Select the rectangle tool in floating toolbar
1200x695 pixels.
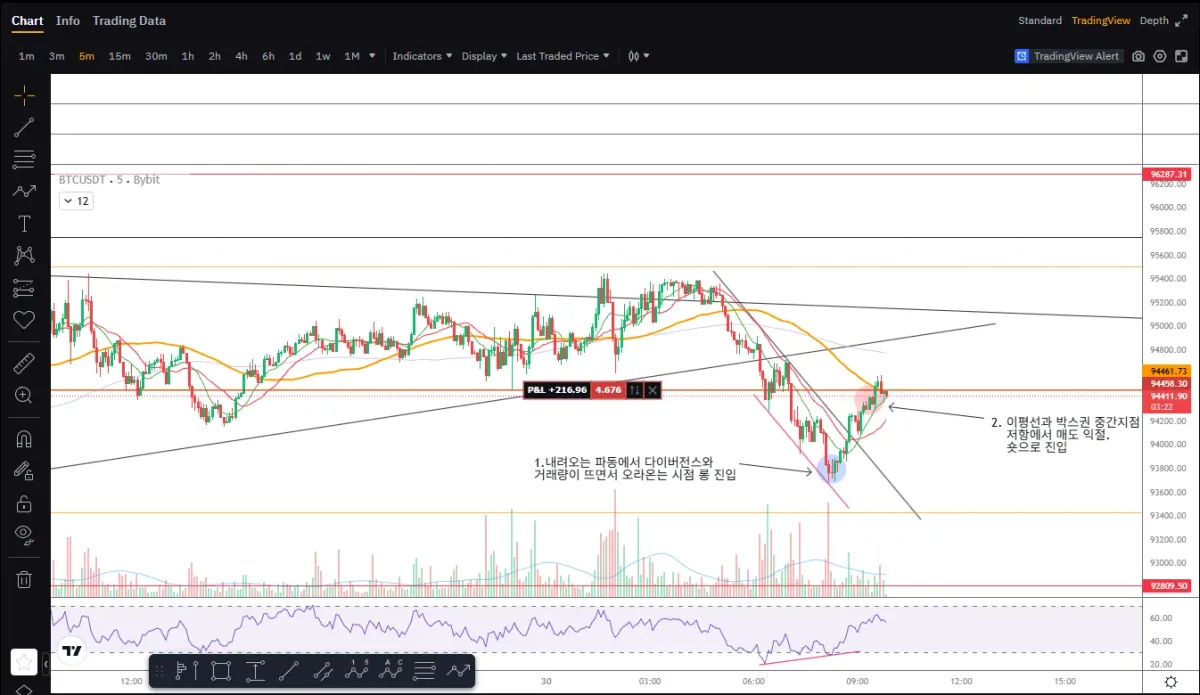(220, 670)
